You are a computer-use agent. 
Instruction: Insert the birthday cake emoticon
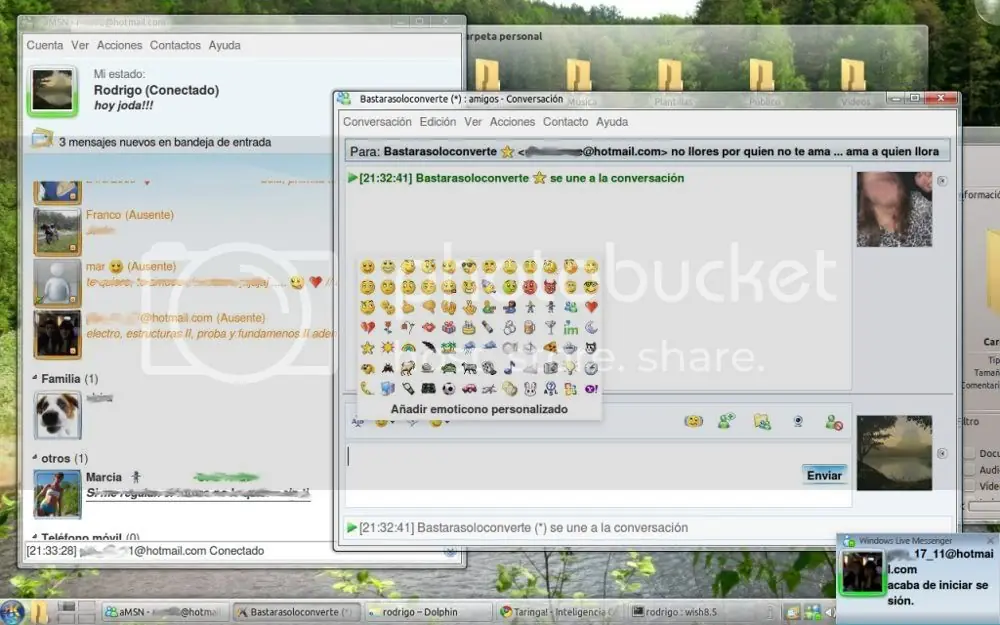[469, 328]
